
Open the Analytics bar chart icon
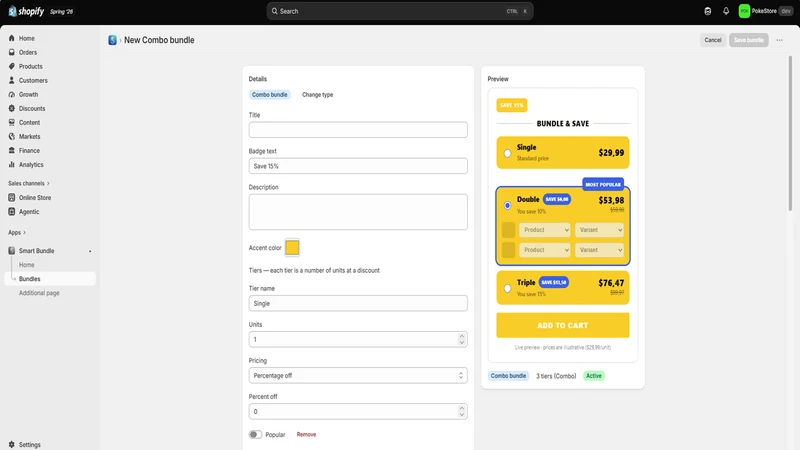12,164
